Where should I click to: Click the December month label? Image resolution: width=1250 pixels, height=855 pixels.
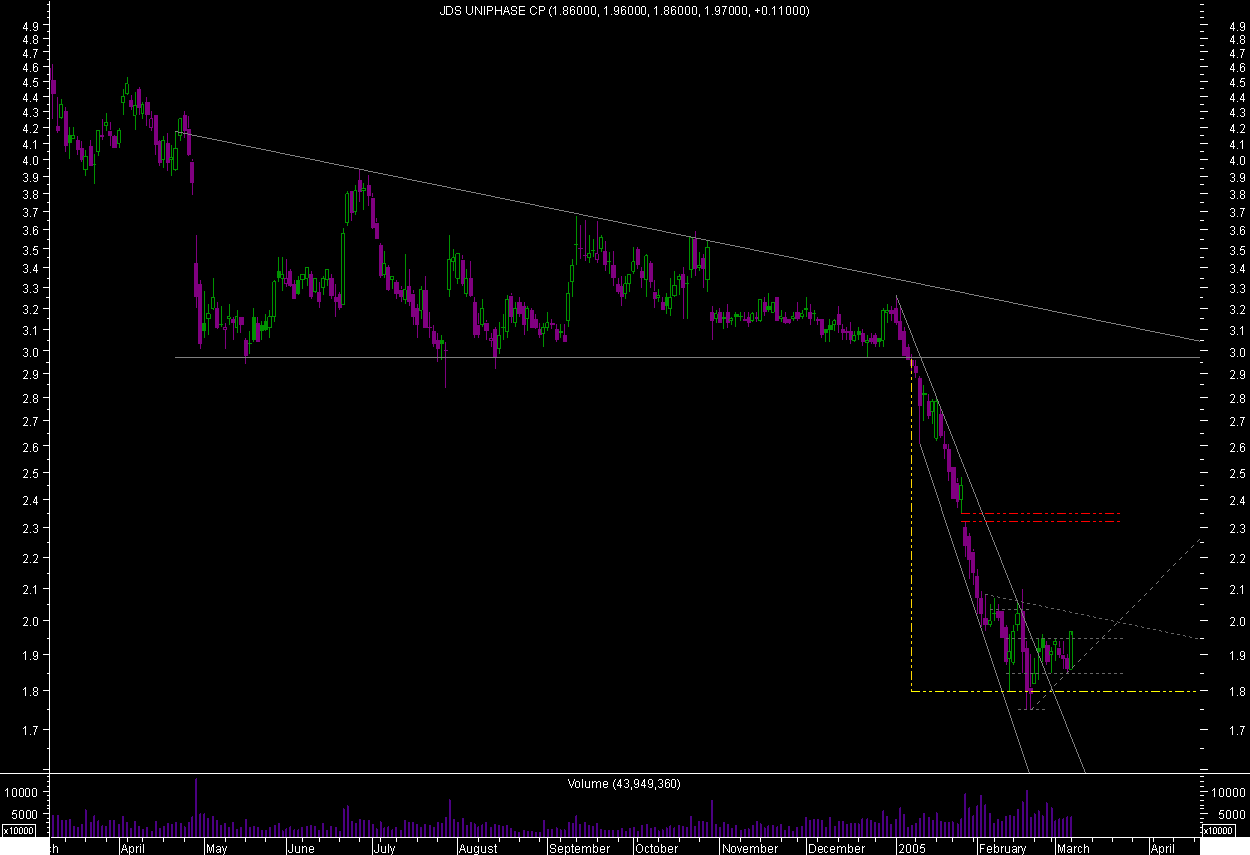(836, 848)
